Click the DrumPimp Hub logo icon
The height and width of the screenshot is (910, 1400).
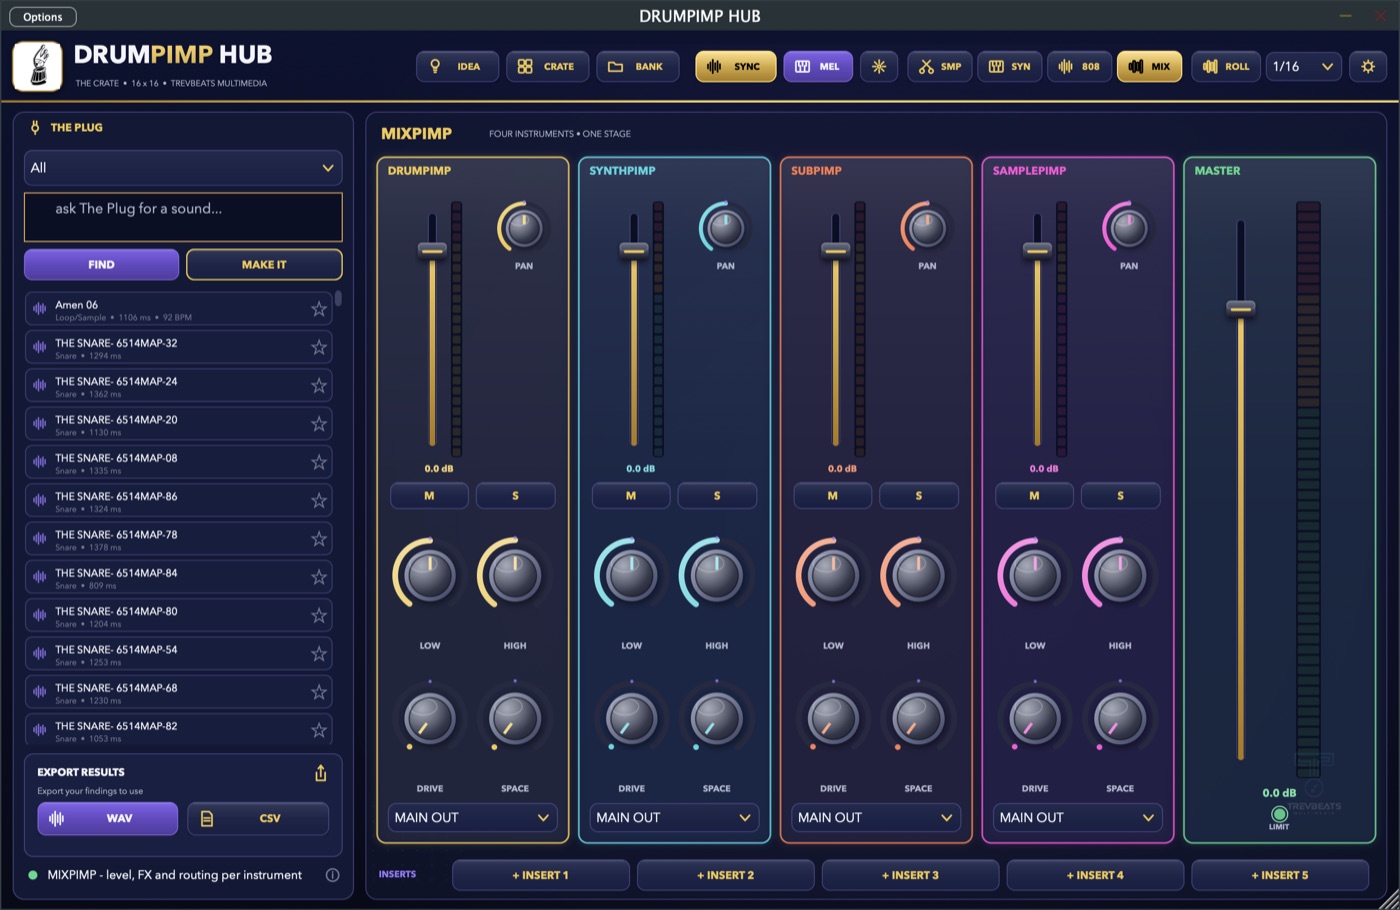coord(38,66)
